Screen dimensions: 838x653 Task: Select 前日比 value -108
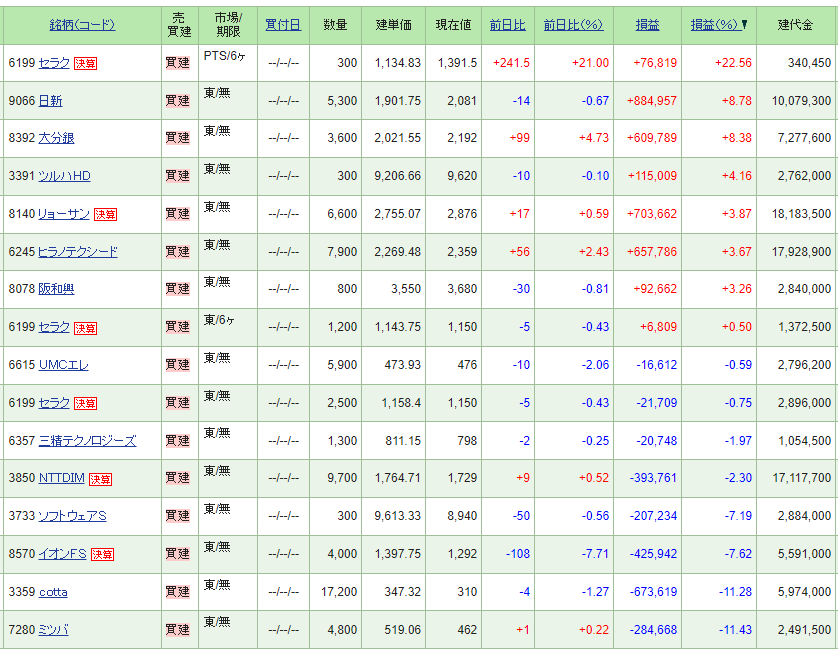tap(518, 554)
